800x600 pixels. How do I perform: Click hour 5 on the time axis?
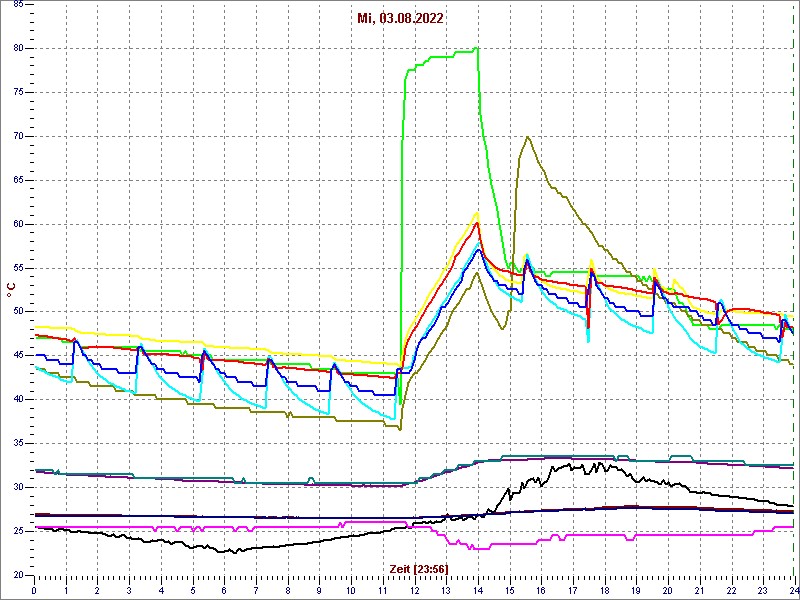(192, 591)
